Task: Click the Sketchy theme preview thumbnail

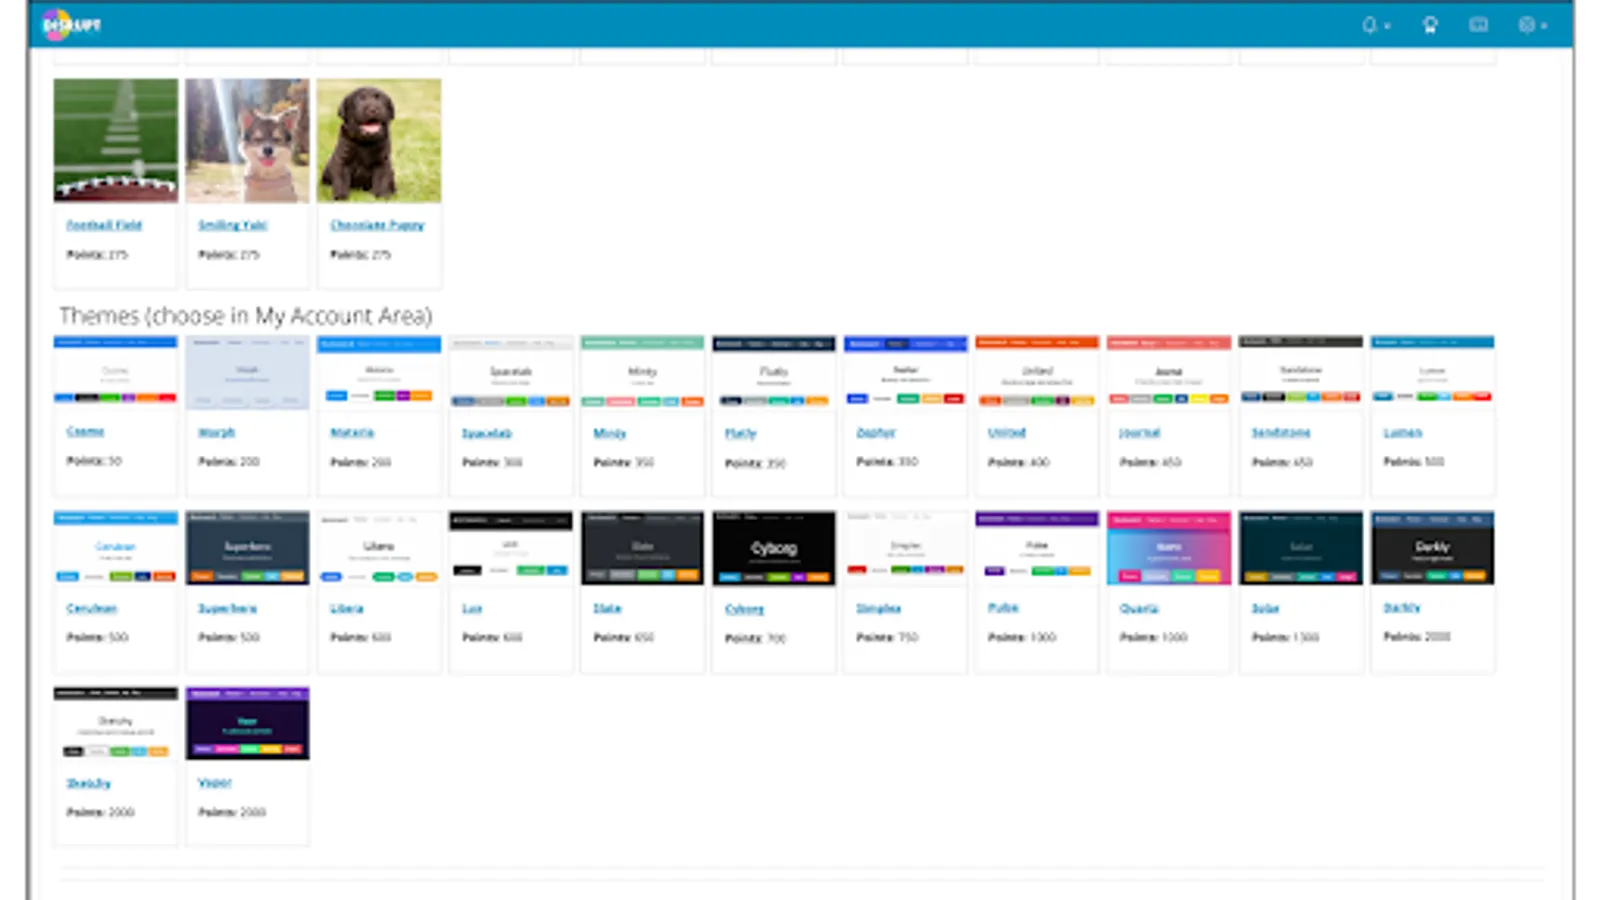Action: pos(116,723)
